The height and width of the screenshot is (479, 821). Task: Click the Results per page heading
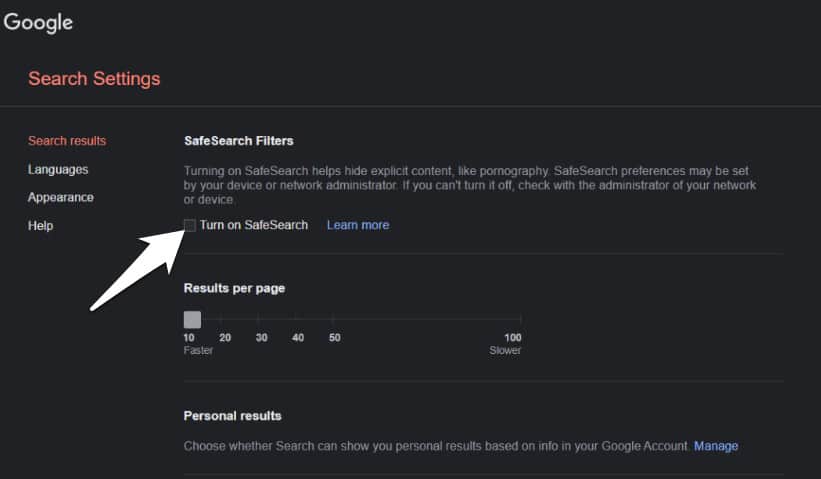click(x=235, y=288)
